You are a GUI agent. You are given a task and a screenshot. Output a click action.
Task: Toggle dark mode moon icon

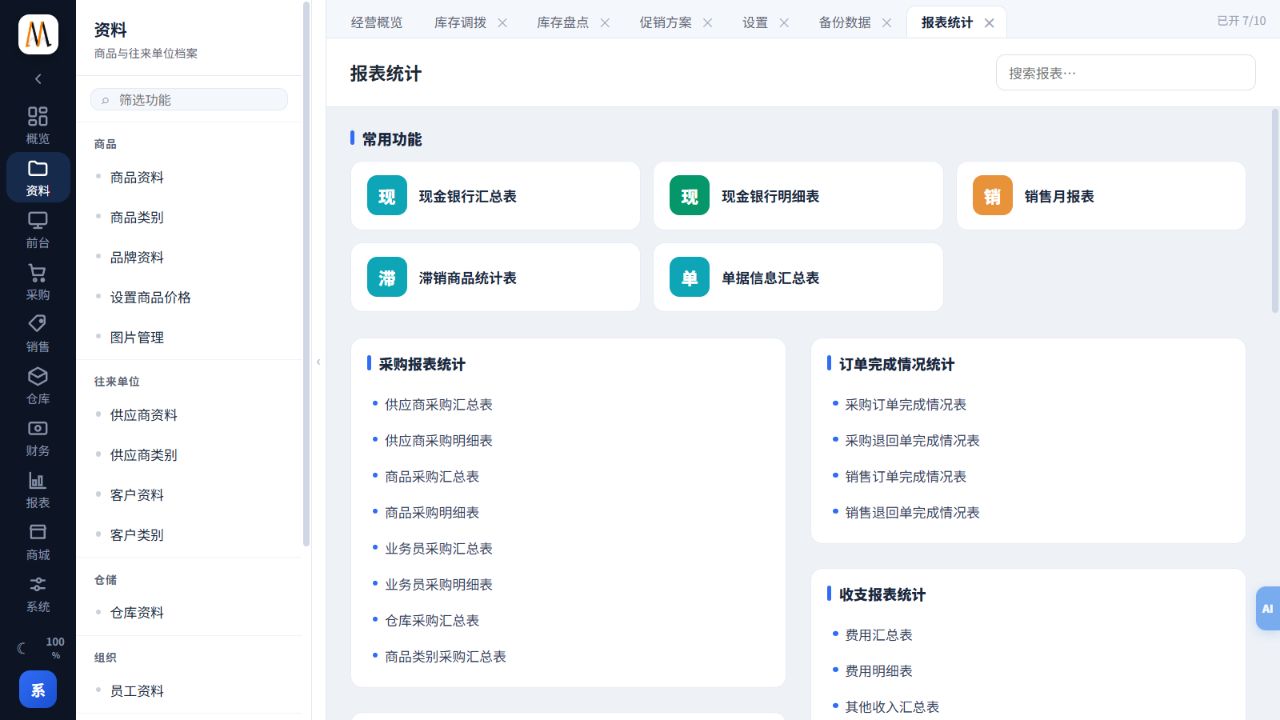point(22,648)
